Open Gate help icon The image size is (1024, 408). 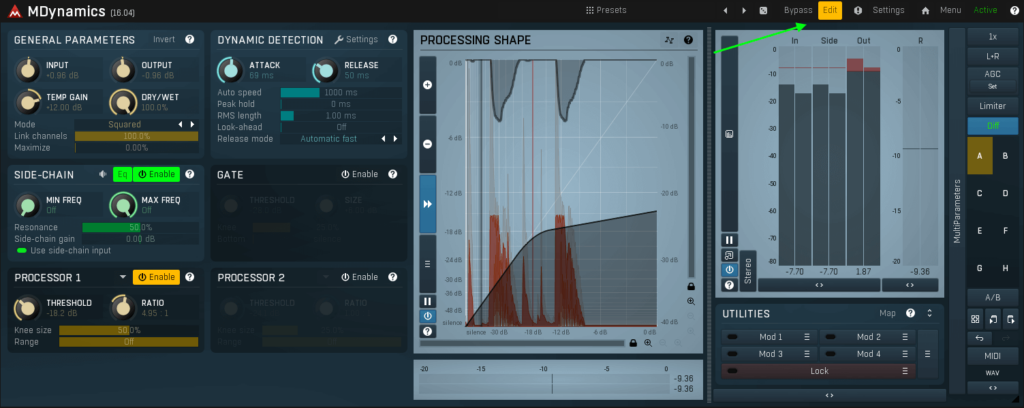click(x=392, y=174)
